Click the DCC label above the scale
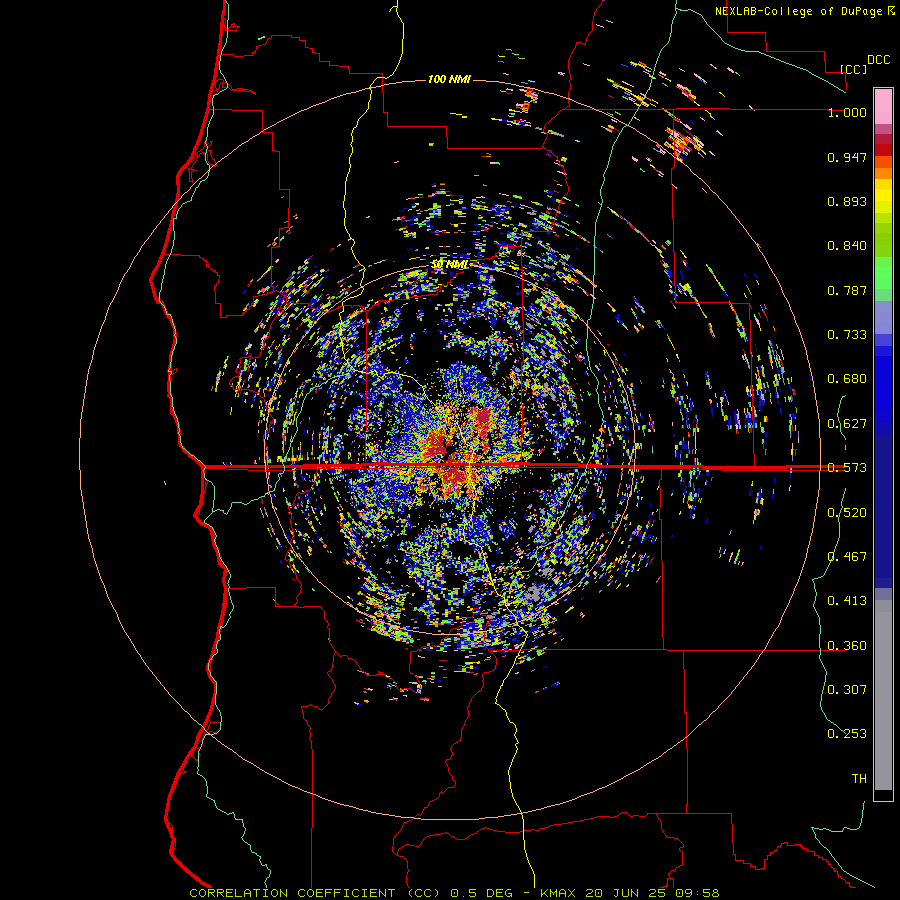The height and width of the screenshot is (900, 900). [x=878, y=60]
